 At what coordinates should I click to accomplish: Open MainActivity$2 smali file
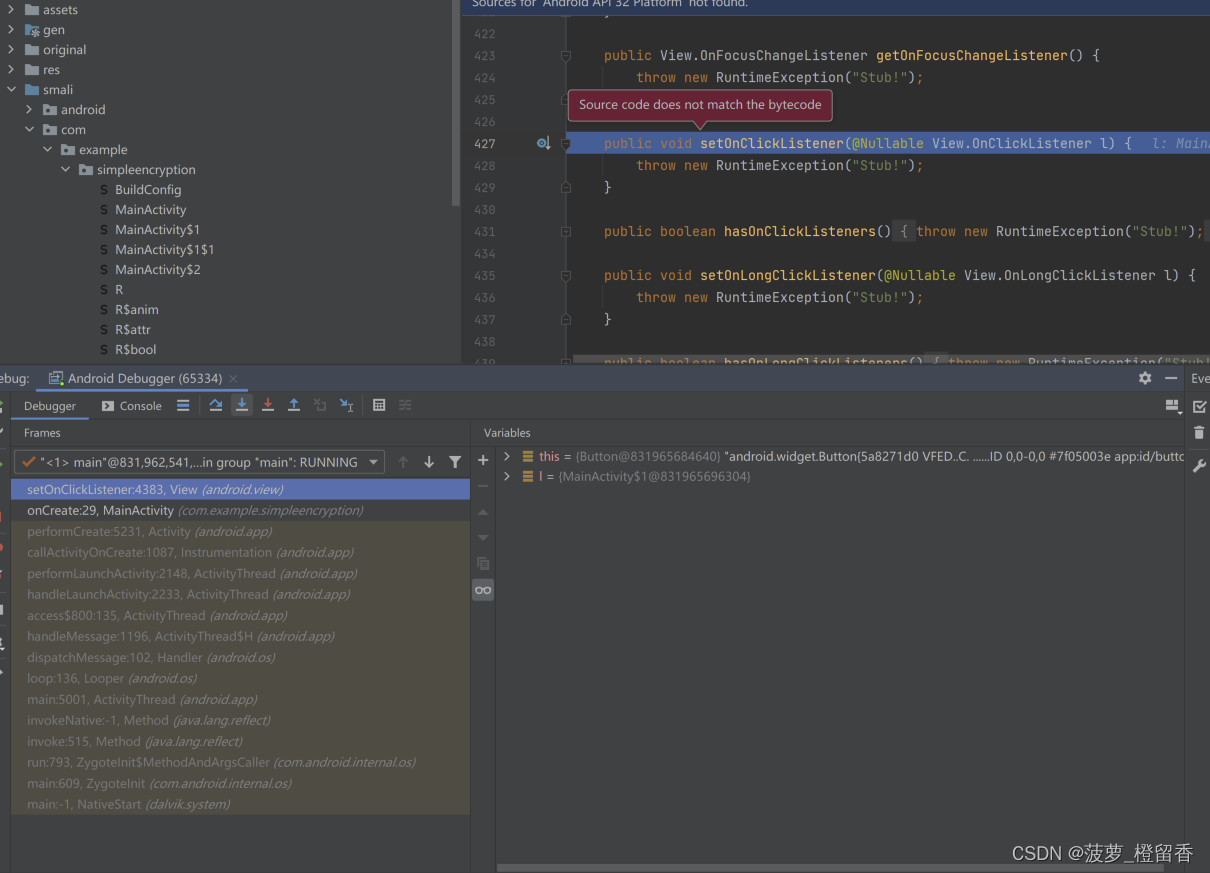click(x=157, y=270)
